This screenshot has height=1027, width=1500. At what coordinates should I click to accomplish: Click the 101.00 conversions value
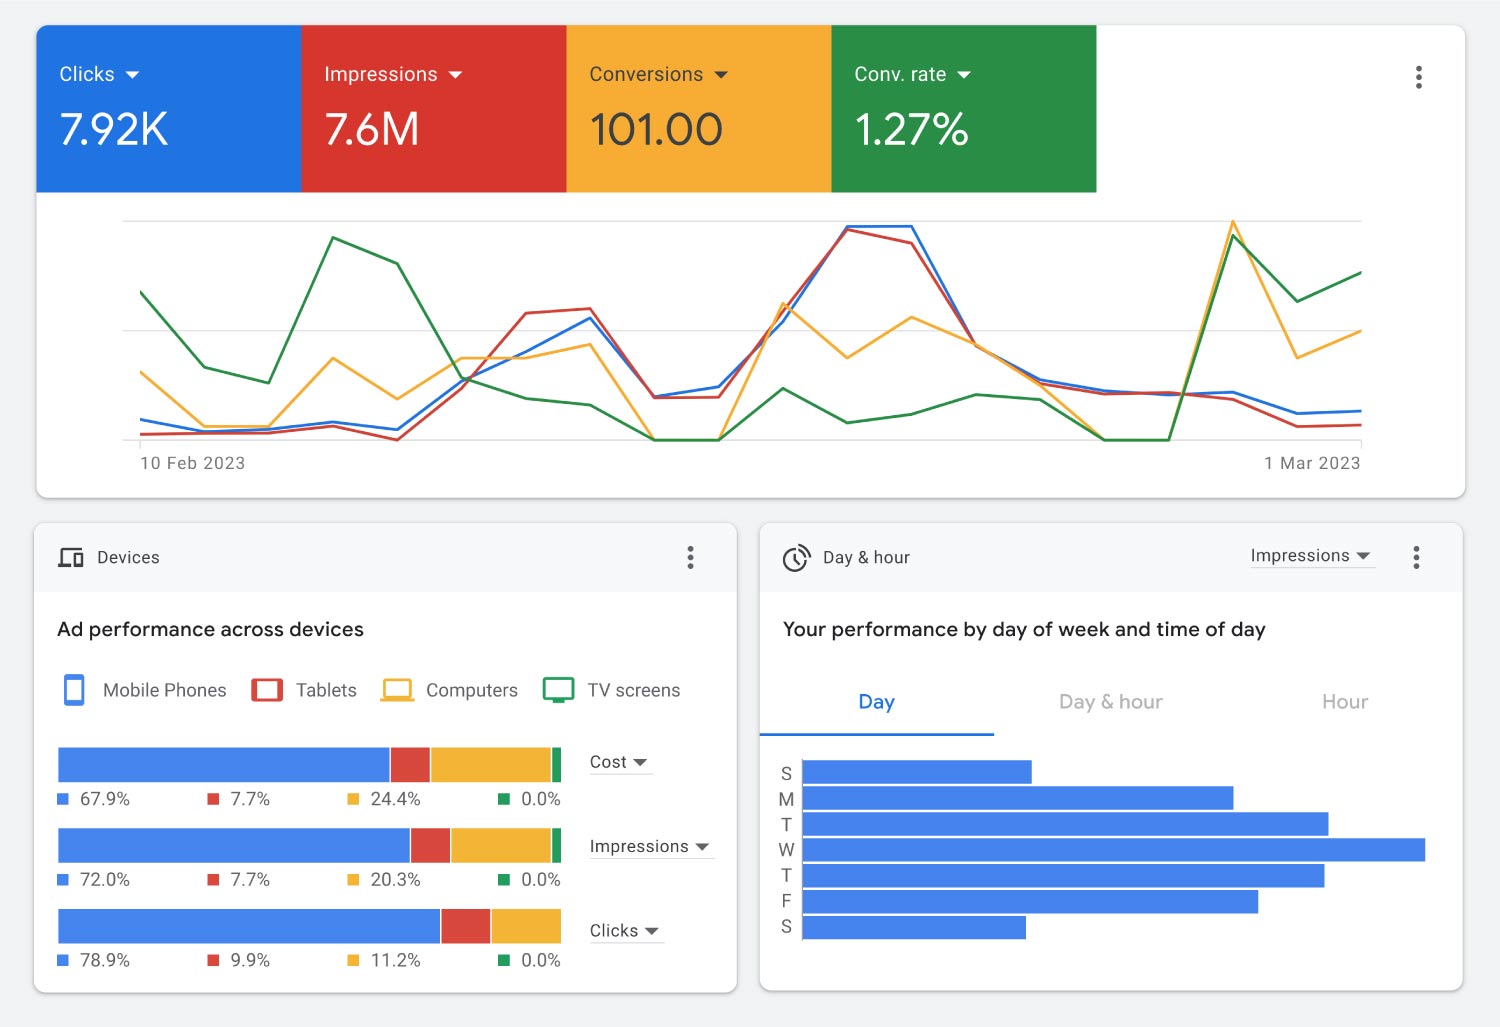tap(656, 130)
